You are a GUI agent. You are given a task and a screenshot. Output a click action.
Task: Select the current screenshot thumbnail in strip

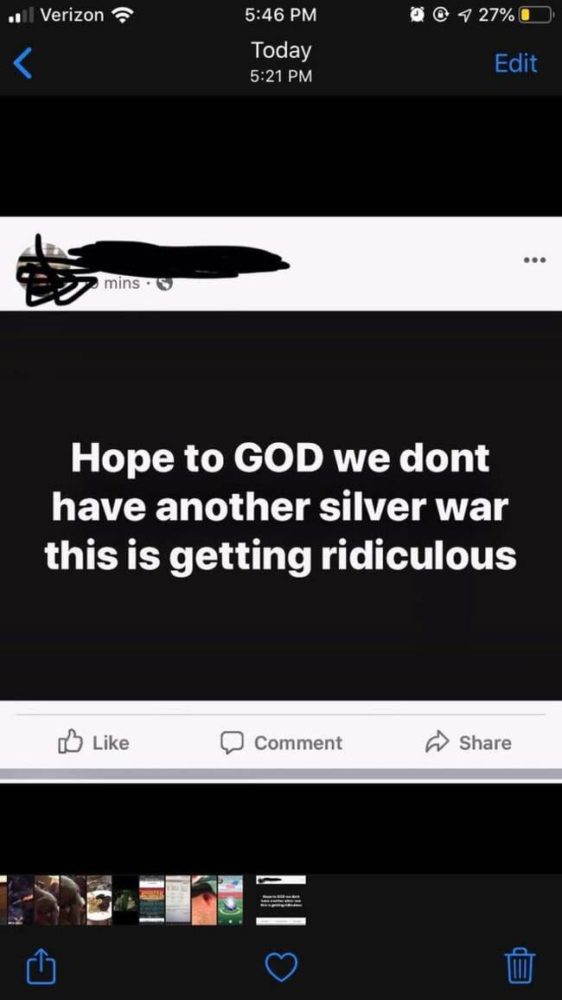click(281, 900)
